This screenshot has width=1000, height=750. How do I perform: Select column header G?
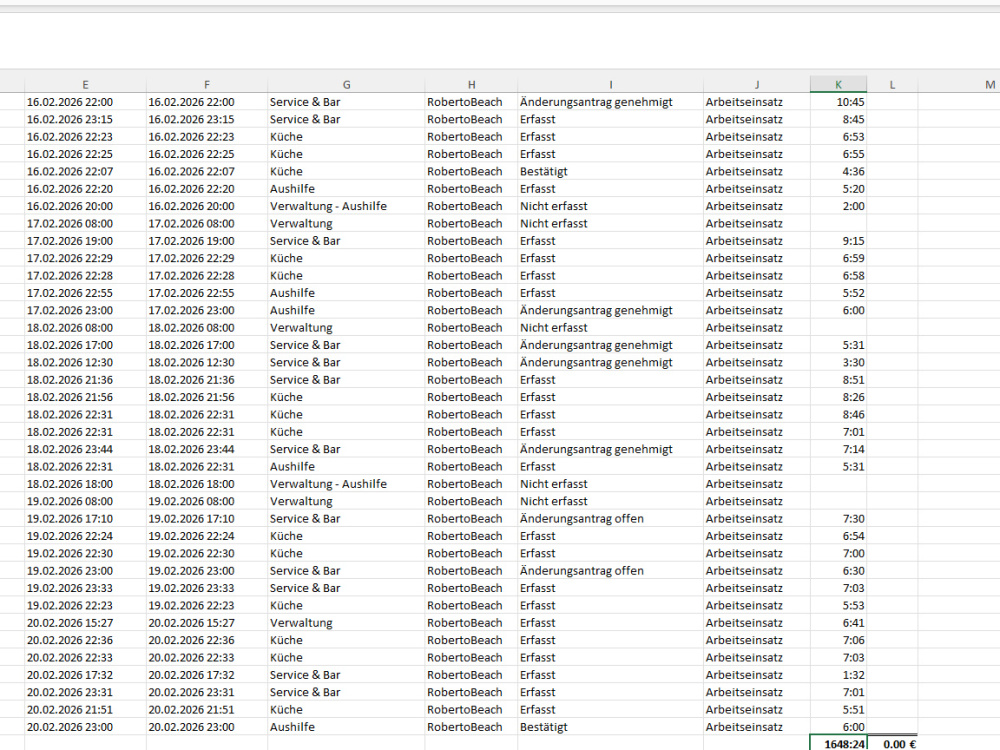(346, 84)
